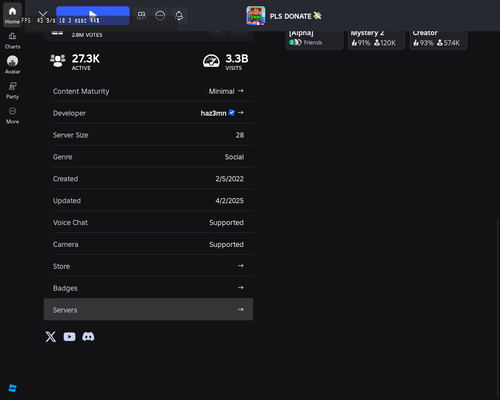Click the active players group icon
Viewport: 500px width, 400px height.
[58, 61]
